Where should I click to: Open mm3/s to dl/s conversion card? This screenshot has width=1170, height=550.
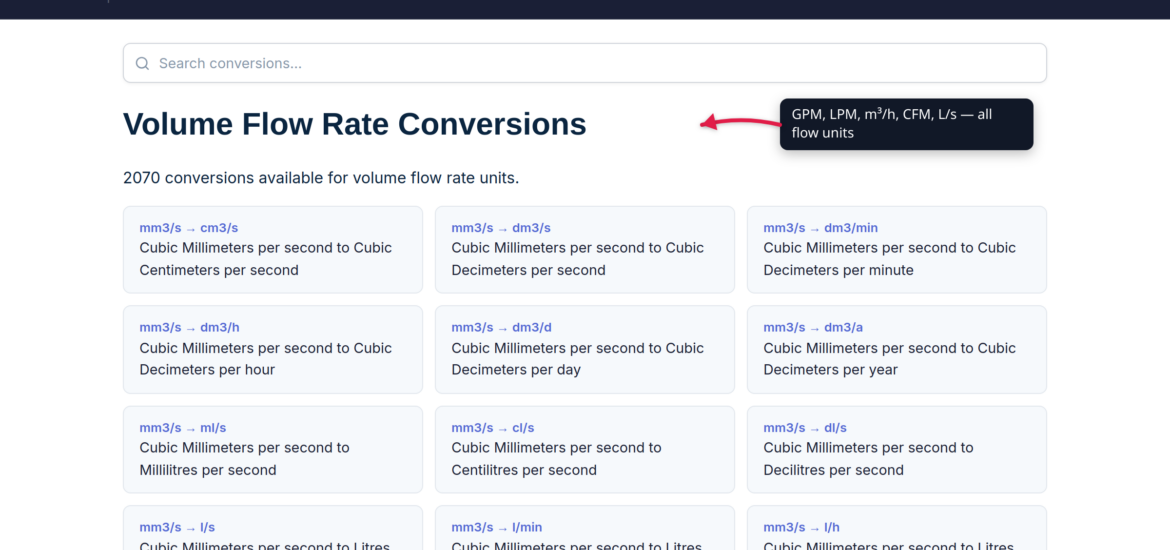[x=897, y=450]
